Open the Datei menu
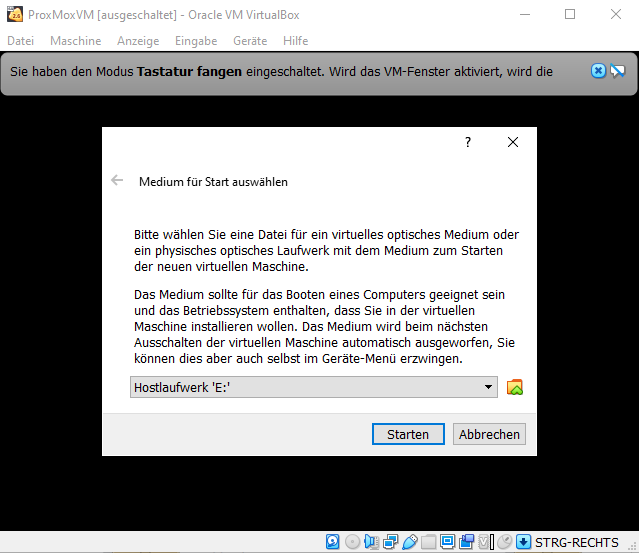The image size is (639, 553). 20,41
